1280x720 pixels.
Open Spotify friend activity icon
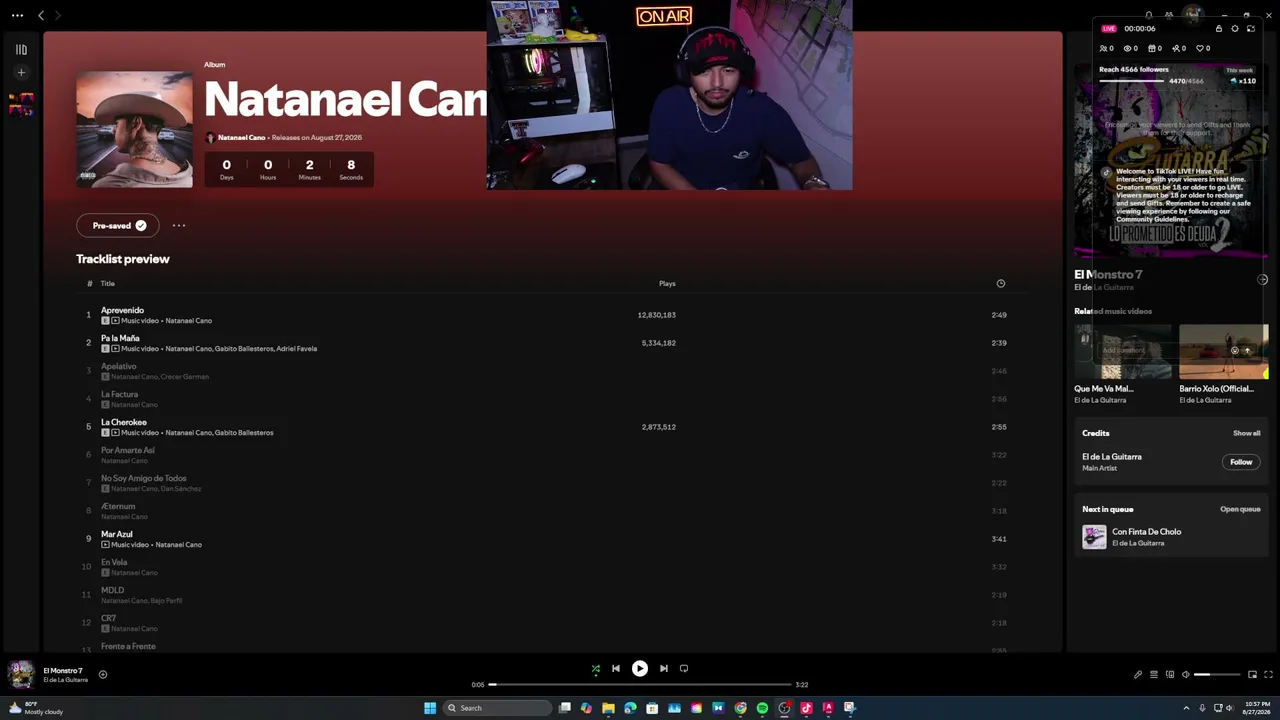(1169, 15)
